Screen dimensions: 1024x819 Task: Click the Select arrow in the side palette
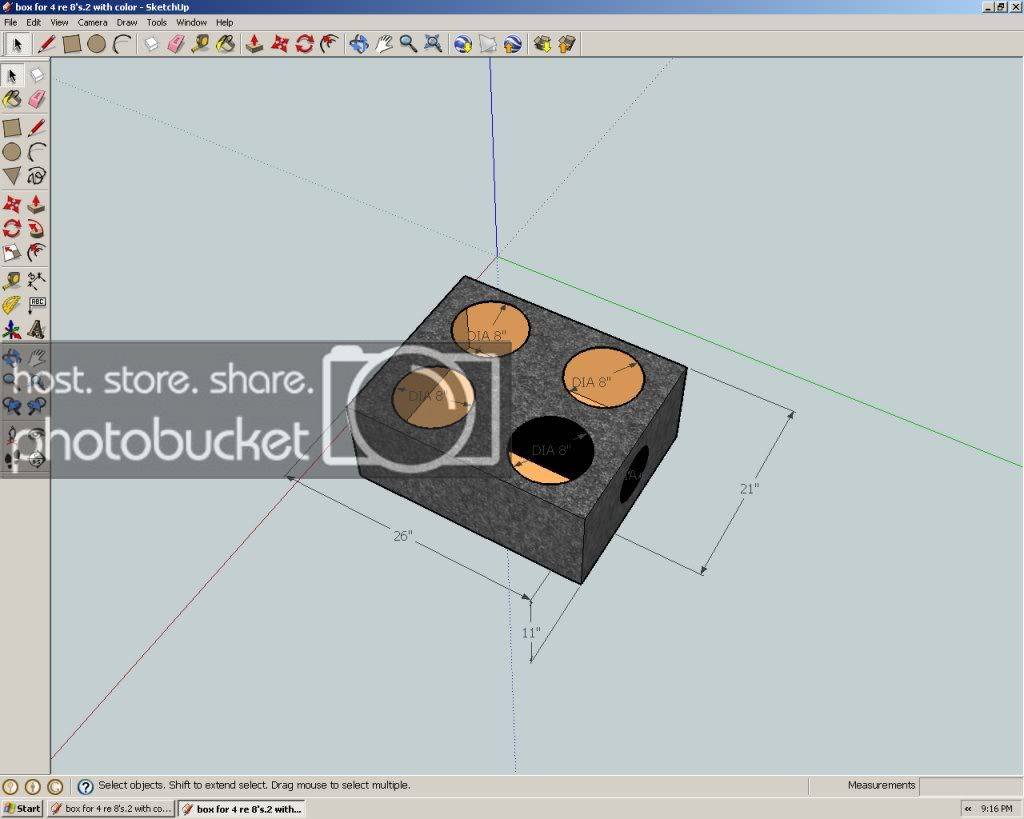click(12, 76)
